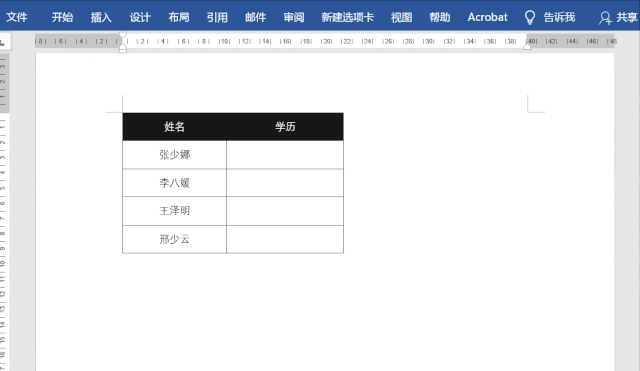
Task: Click the share person icon
Action: point(605,18)
